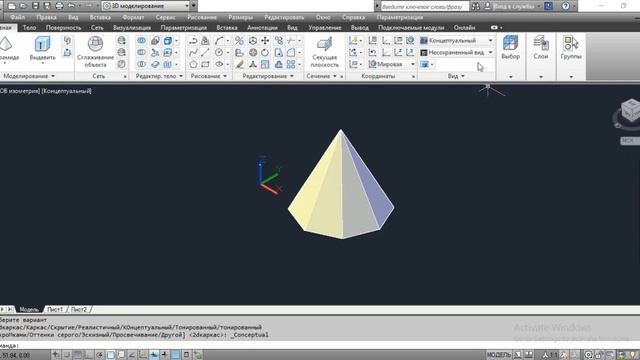Select the Subtract solid edit icon
The width and height of the screenshot is (640, 360).
(141, 52)
